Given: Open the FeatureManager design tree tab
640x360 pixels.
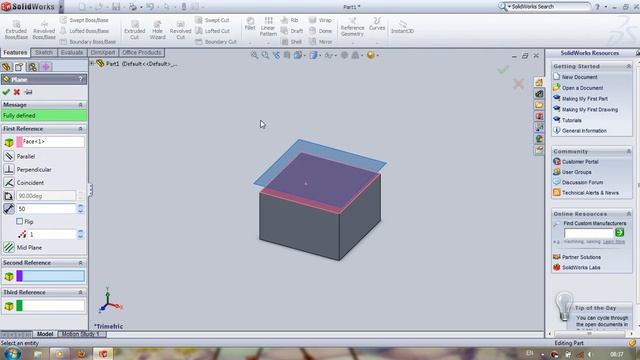Looking at the screenshot, I should [6, 67].
